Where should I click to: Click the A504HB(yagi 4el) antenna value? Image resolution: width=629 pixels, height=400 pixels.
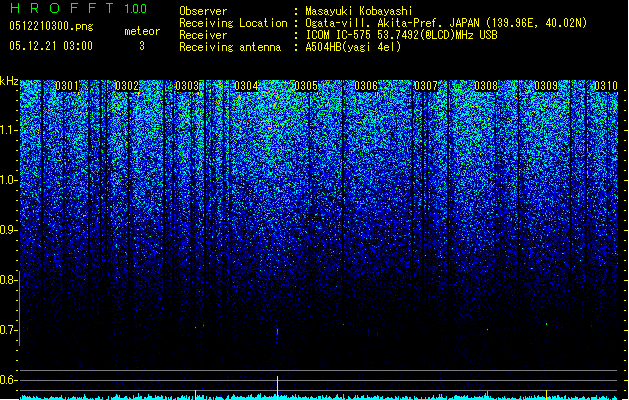(353, 47)
